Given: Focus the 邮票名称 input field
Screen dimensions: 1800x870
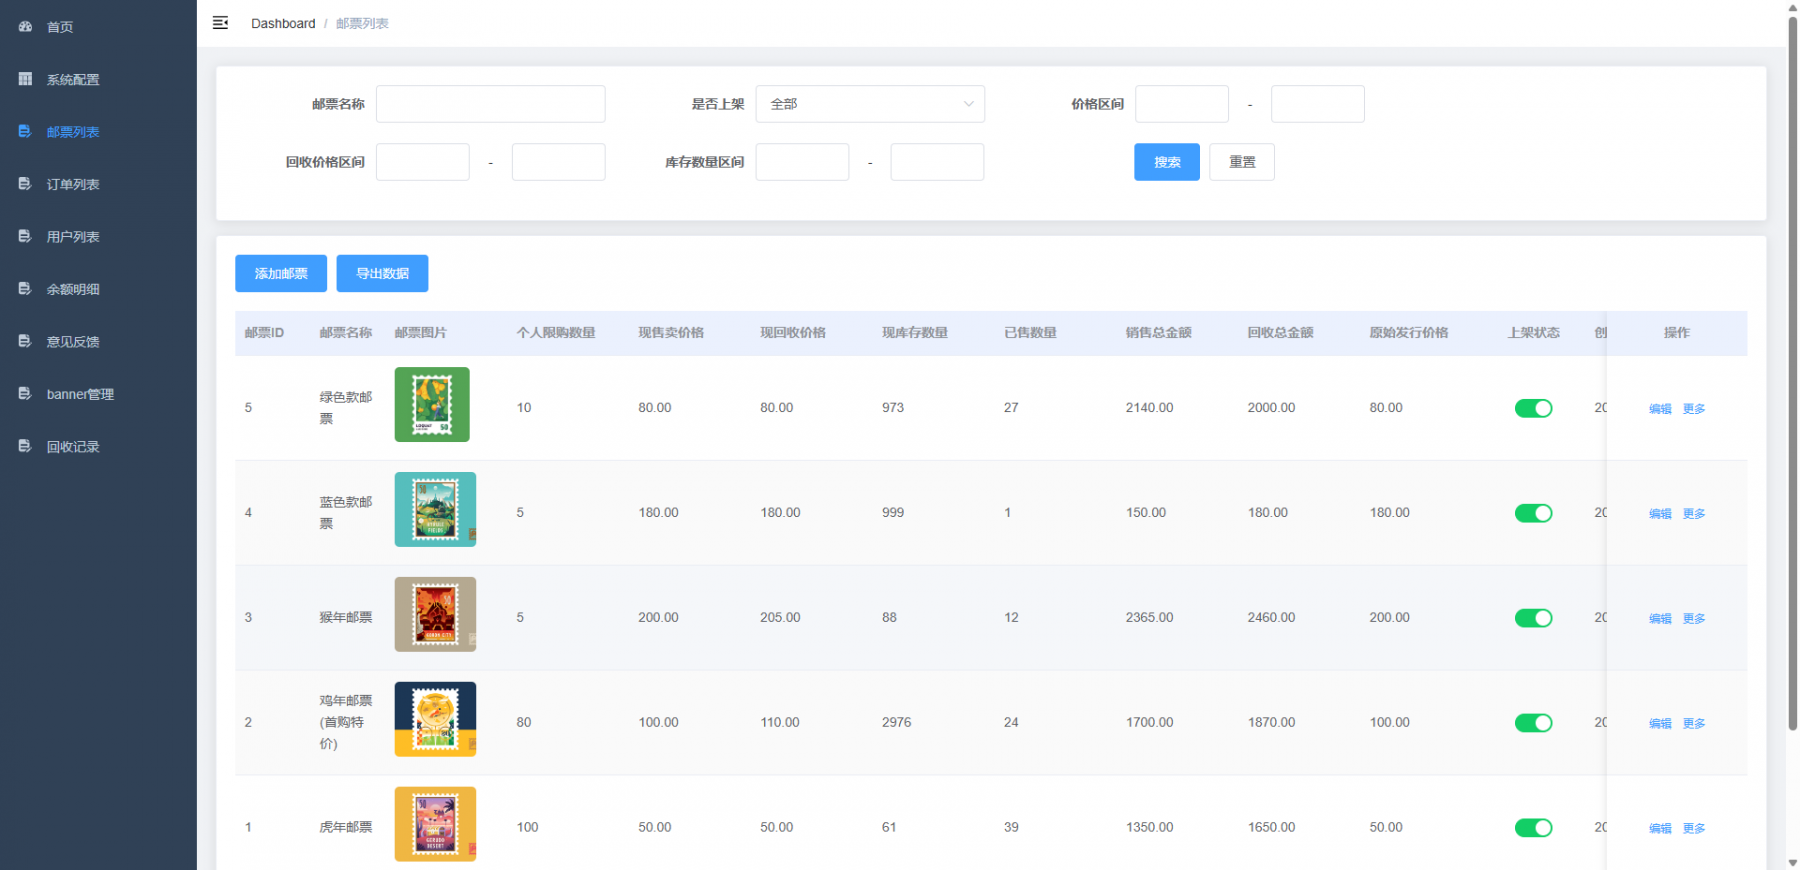Looking at the screenshot, I should (x=490, y=104).
